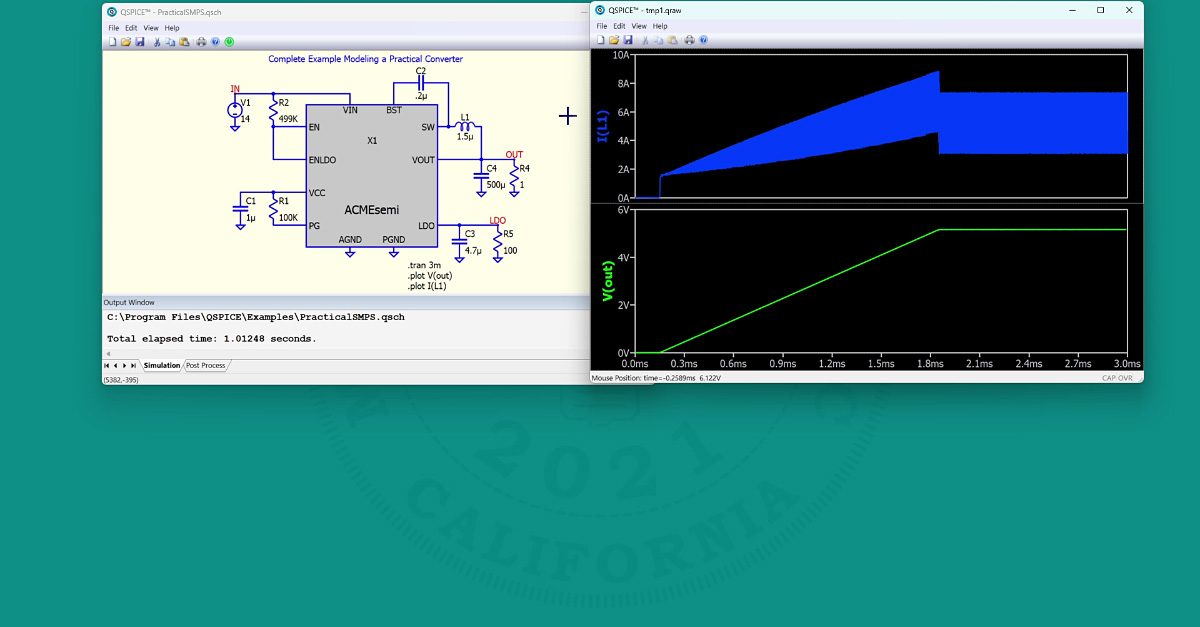Viewport: 1200px width, 627px height.
Task: Click the Help question-mark icon in tmp1.qraw window
Action: point(704,39)
